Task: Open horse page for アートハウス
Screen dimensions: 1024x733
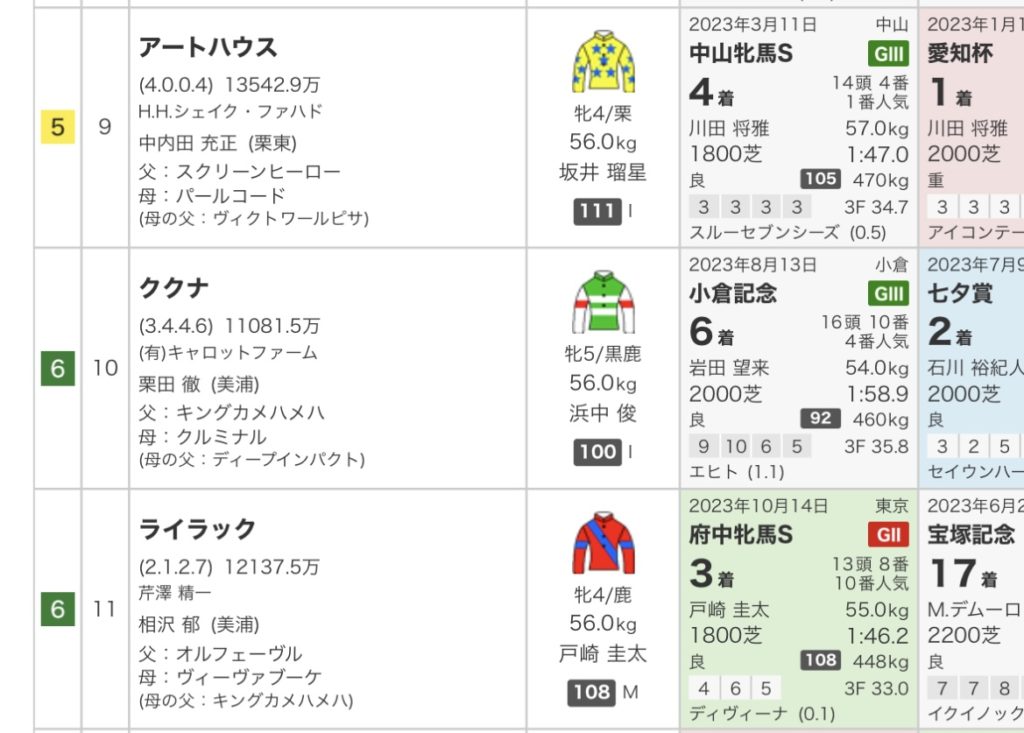Action: pyautogui.click(x=208, y=47)
